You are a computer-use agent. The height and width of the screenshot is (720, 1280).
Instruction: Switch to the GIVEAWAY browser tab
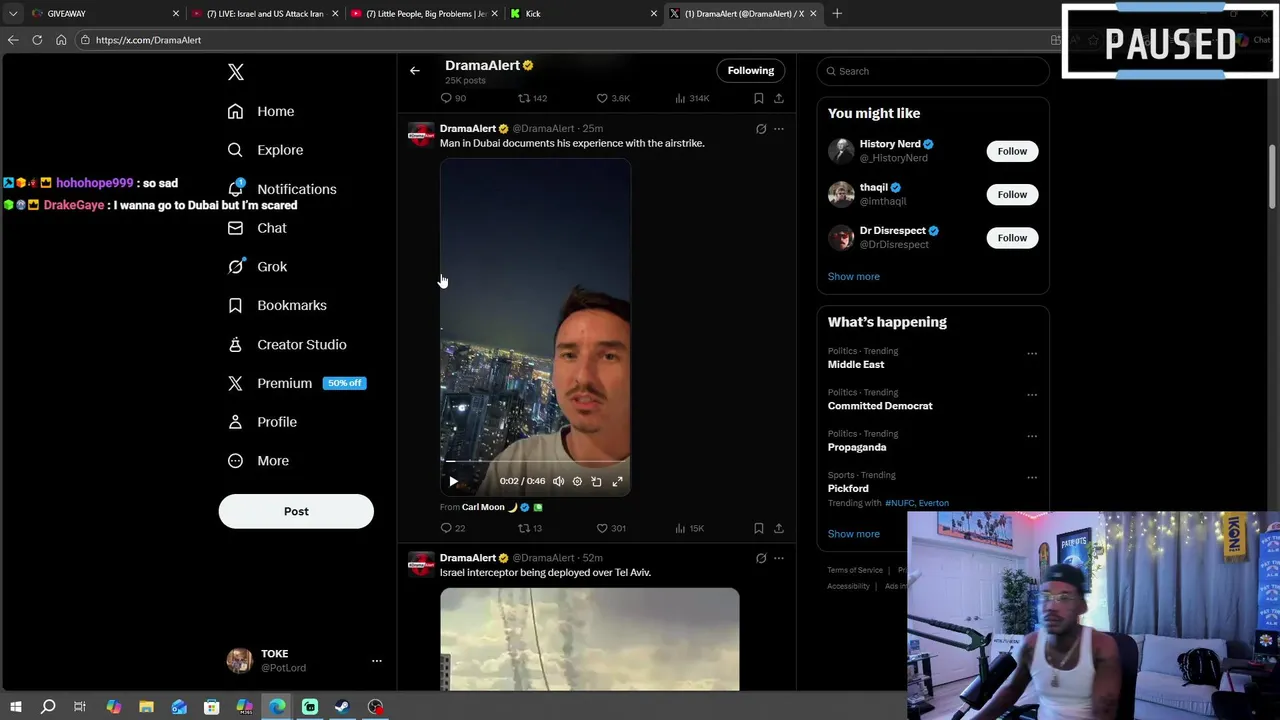105,14
